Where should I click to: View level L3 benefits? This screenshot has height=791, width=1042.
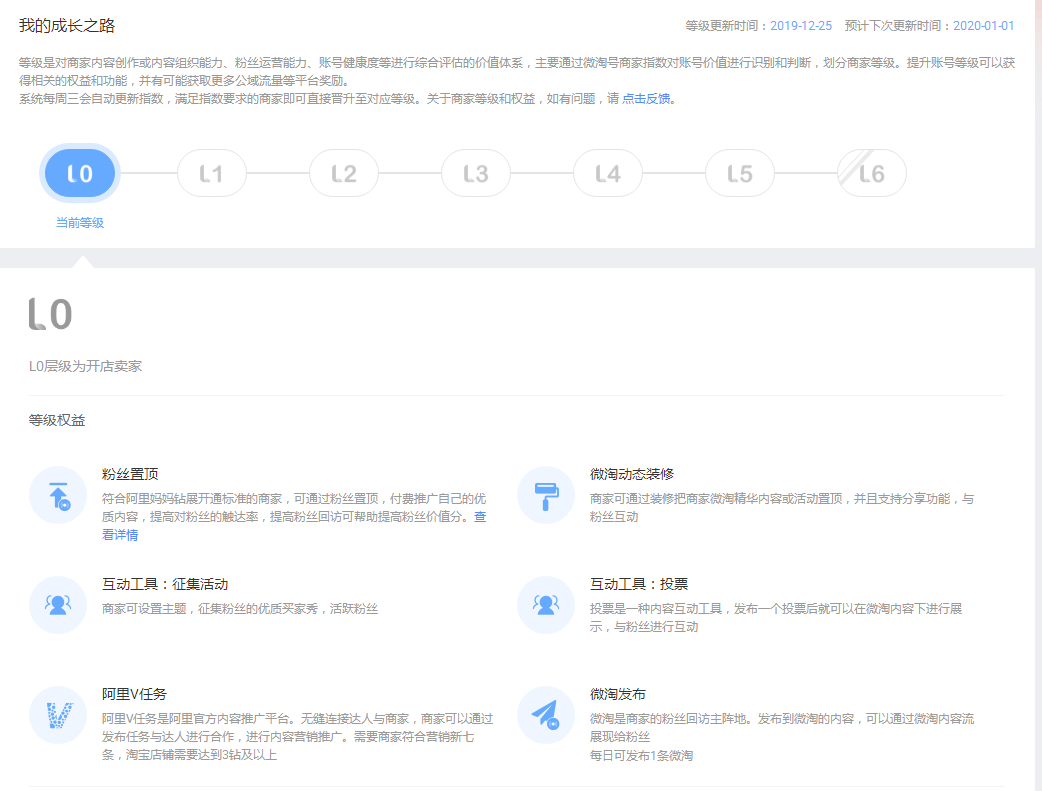(476, 174)
